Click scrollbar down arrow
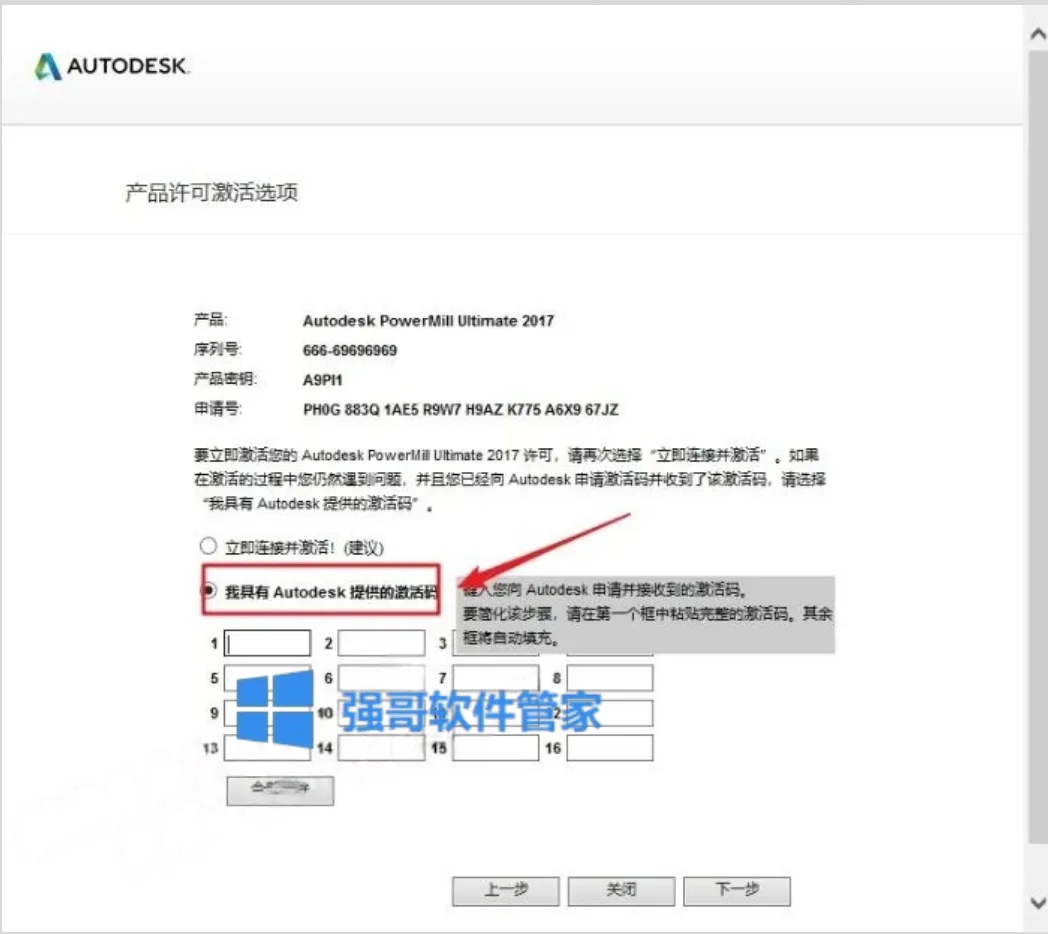 click(x=1038, y=903)
